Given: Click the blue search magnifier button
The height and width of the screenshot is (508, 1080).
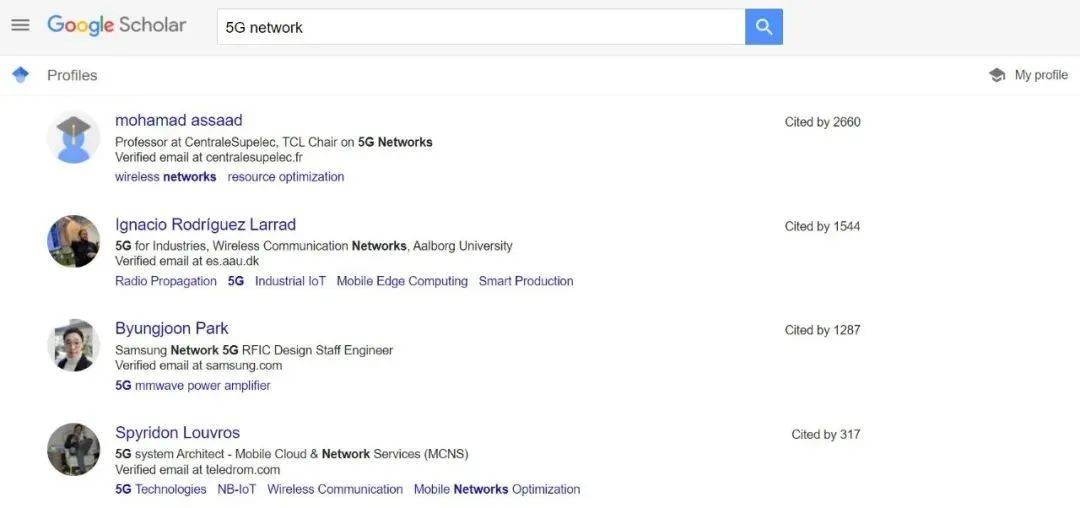Looking at the screenshot, I should click(x=764, y=27).
